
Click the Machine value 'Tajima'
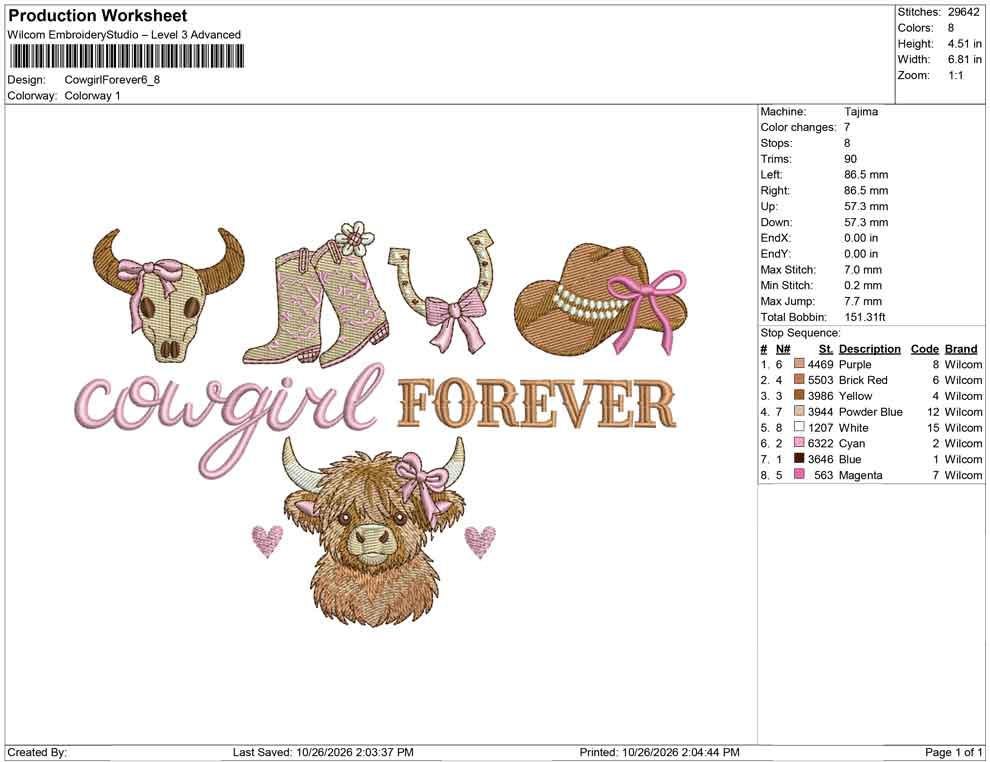[861, 111]
